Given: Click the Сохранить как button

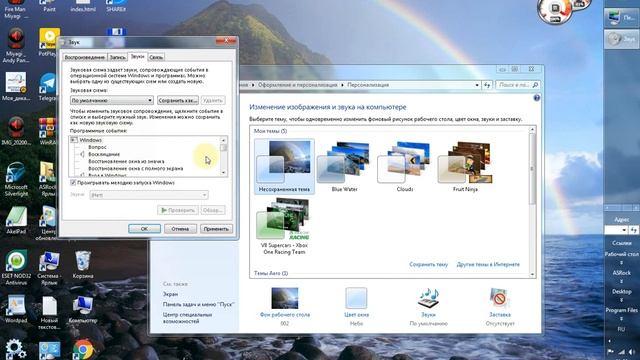Looking at the screenshot, I should pos(178,100).
